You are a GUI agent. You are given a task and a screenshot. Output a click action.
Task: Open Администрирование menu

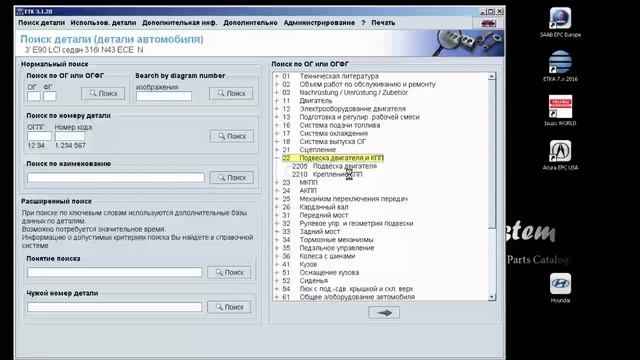click(319, 23)
